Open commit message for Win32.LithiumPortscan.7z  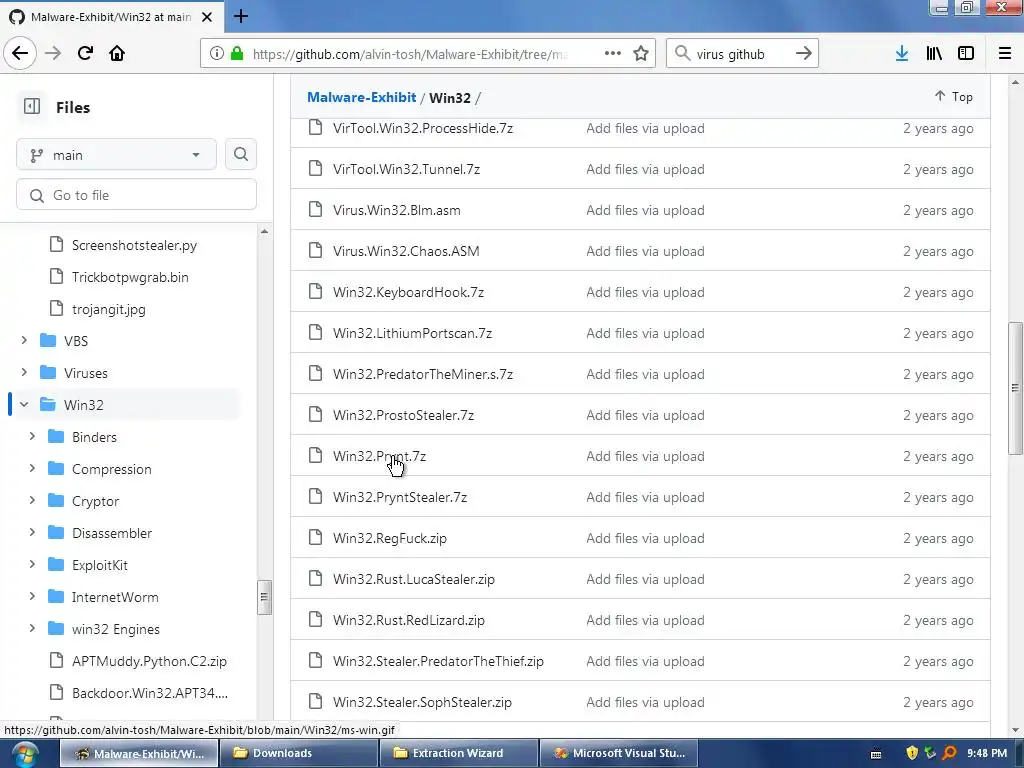[645, 333]
